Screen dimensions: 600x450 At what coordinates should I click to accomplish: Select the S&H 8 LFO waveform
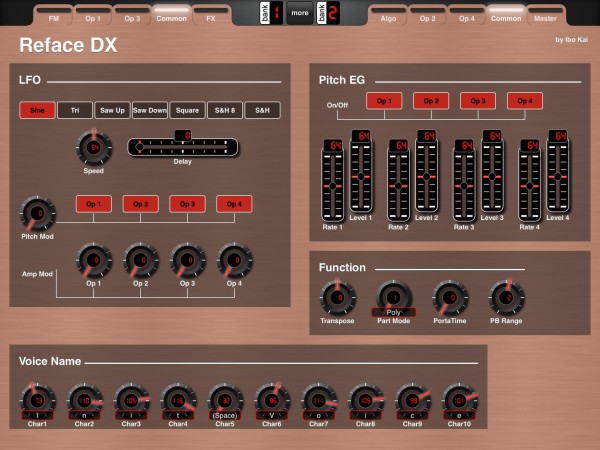click(225, 110)
